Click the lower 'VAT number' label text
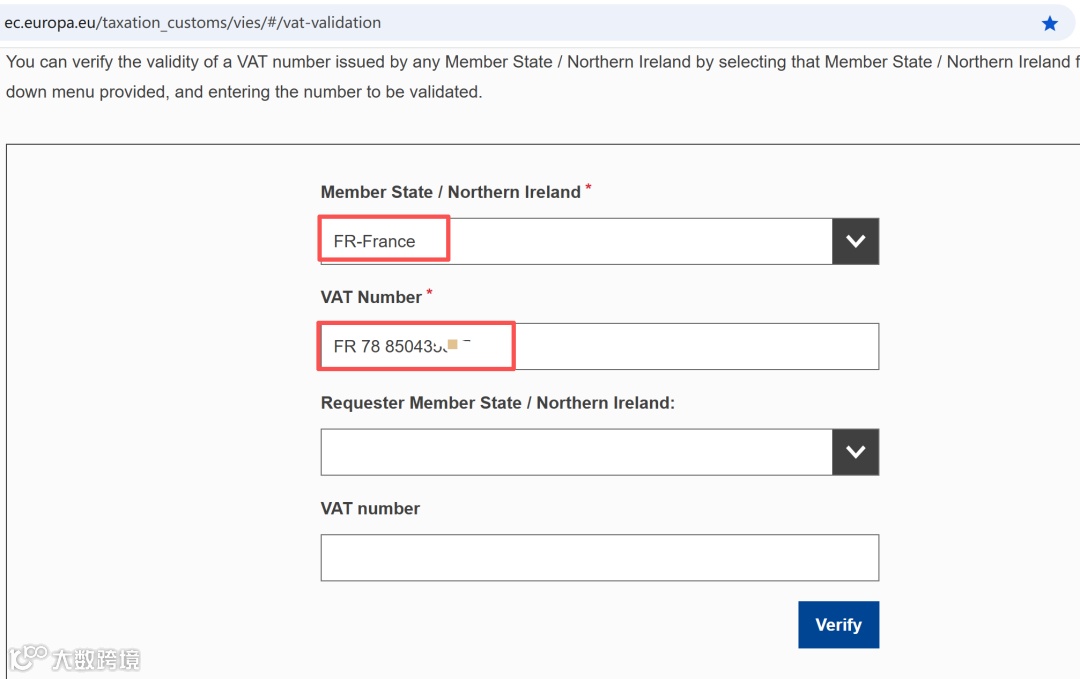Viewport: 1080px width, 679px height. (x=370, y=508)
